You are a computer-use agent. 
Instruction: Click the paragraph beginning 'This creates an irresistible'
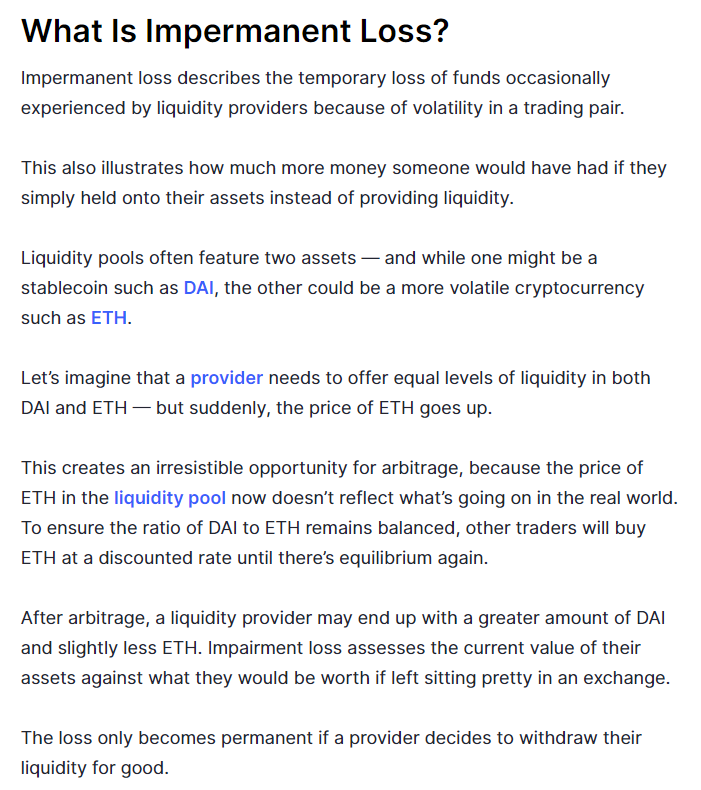pos(349,513)
